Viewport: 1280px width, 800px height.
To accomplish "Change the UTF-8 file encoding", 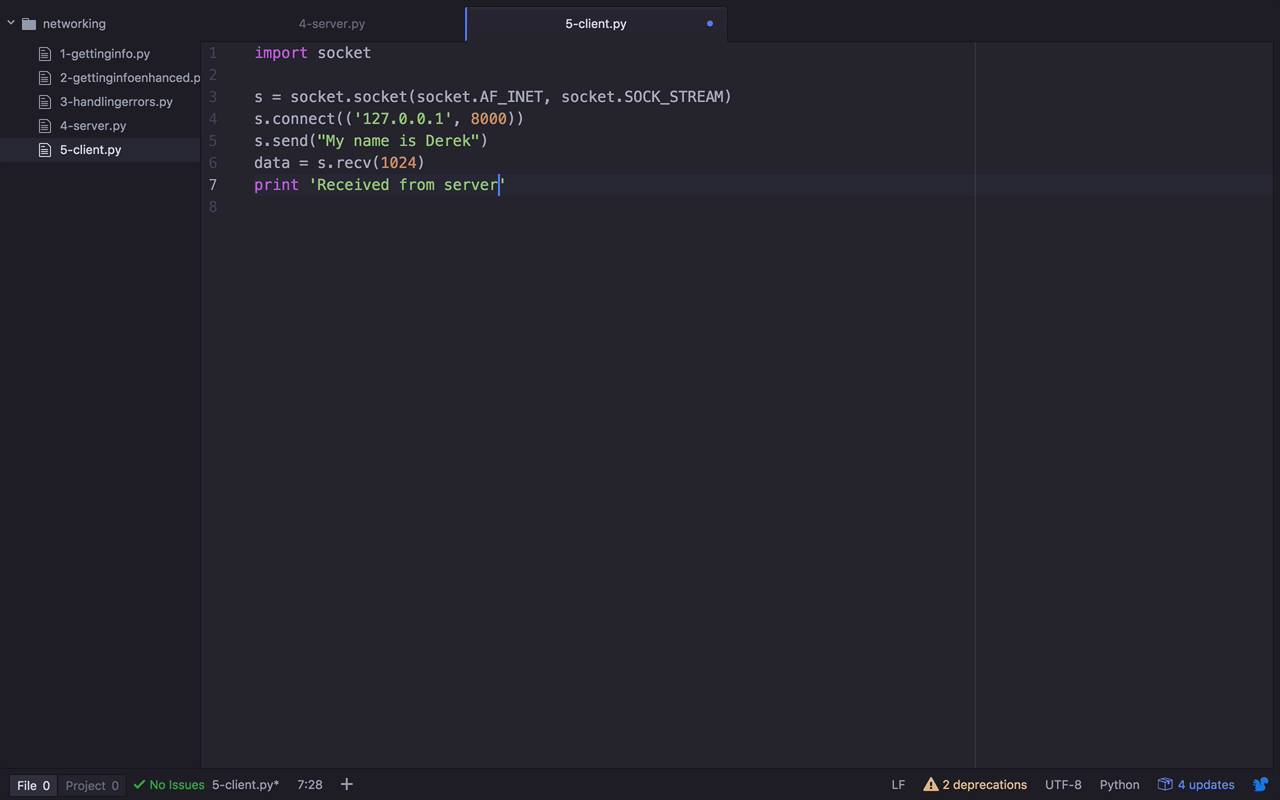I will (1063, 785).
